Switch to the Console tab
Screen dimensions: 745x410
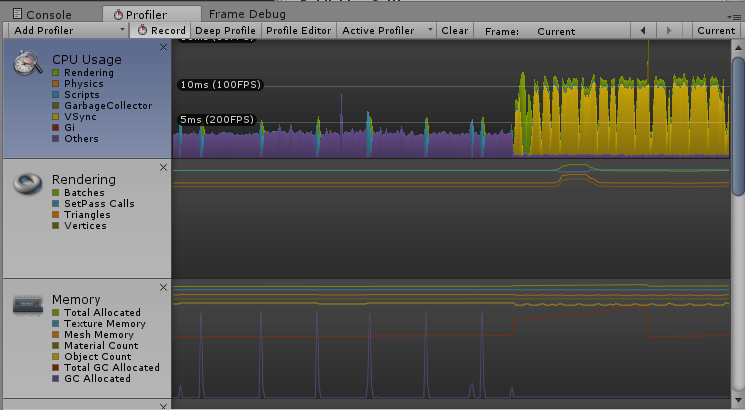(x=42, y=14)
